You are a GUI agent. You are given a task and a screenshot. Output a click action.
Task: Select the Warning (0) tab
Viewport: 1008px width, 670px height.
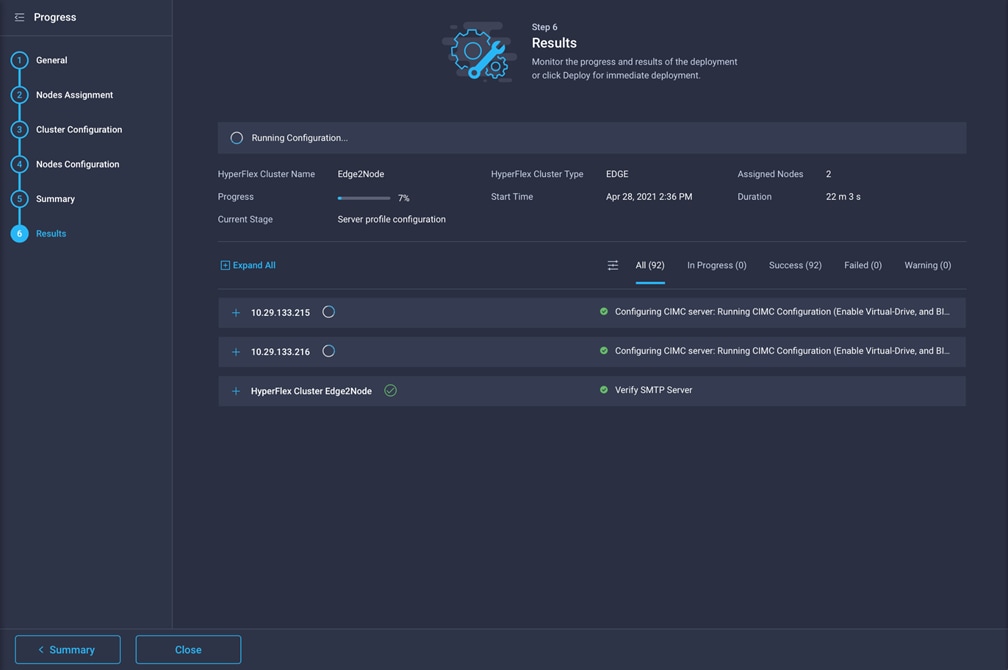click(x=928, y=266)
